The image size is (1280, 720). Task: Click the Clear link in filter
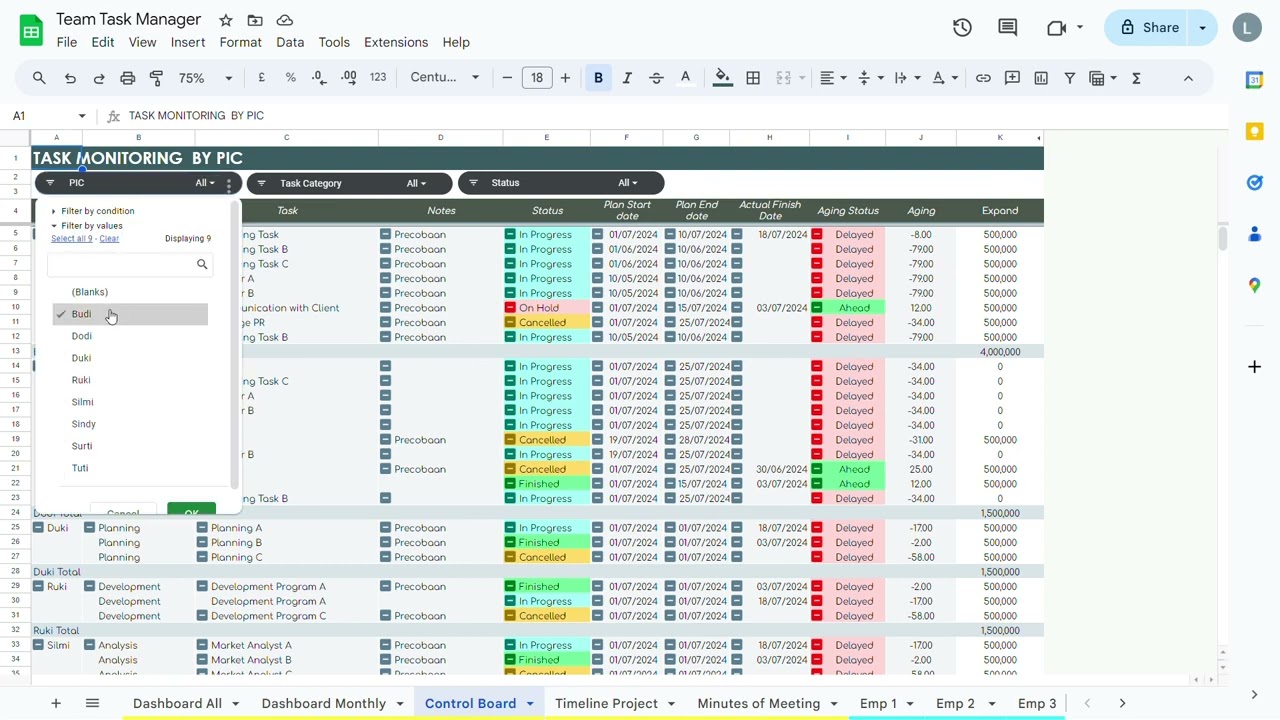(109, 239)
